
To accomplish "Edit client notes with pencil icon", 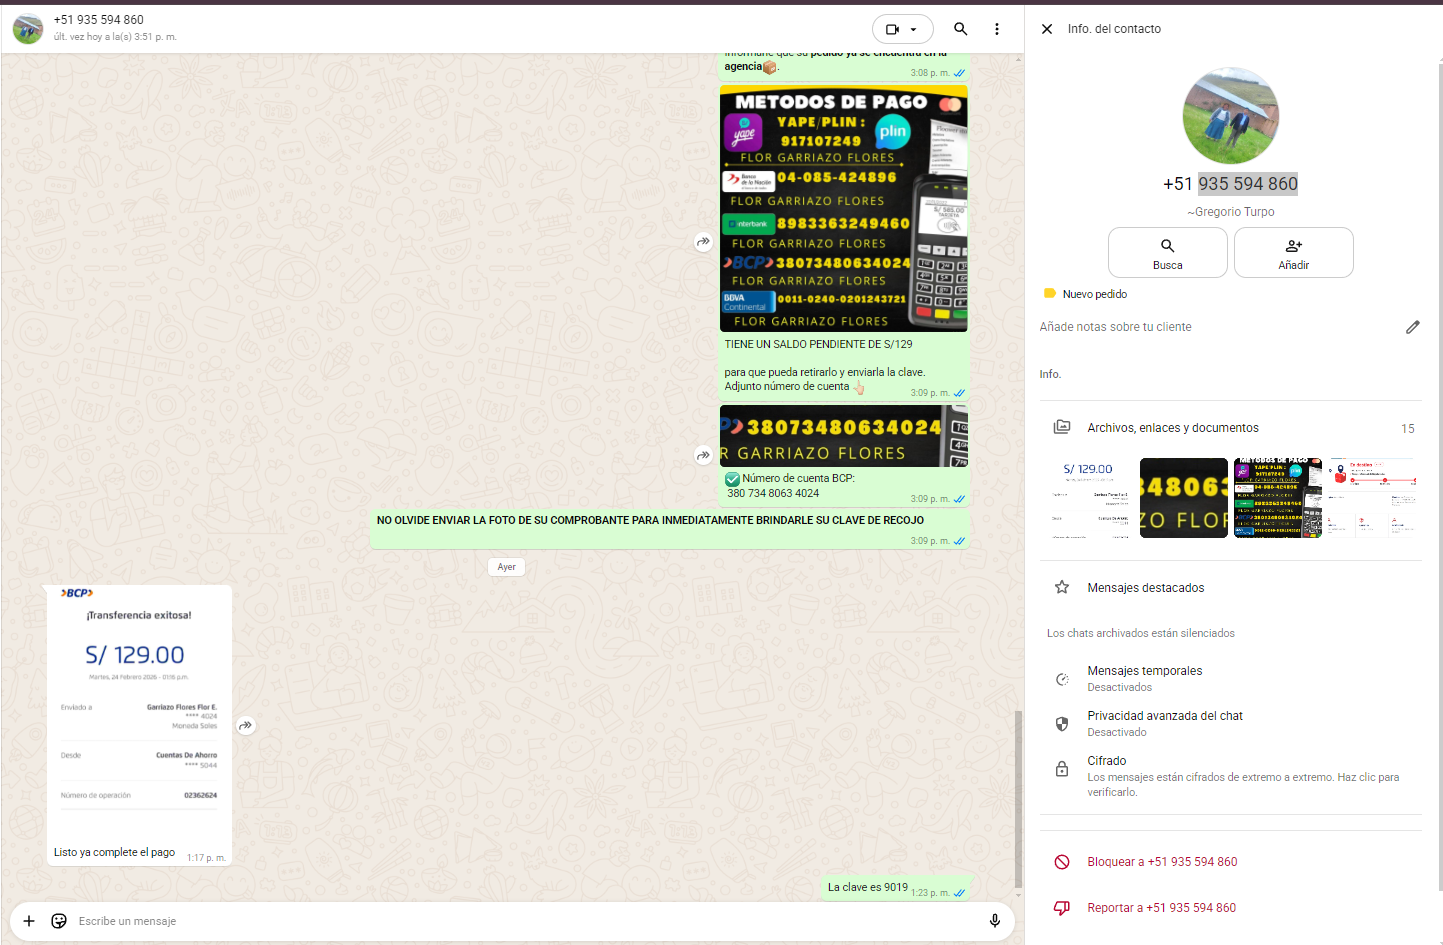I will tap(1412, 327).
